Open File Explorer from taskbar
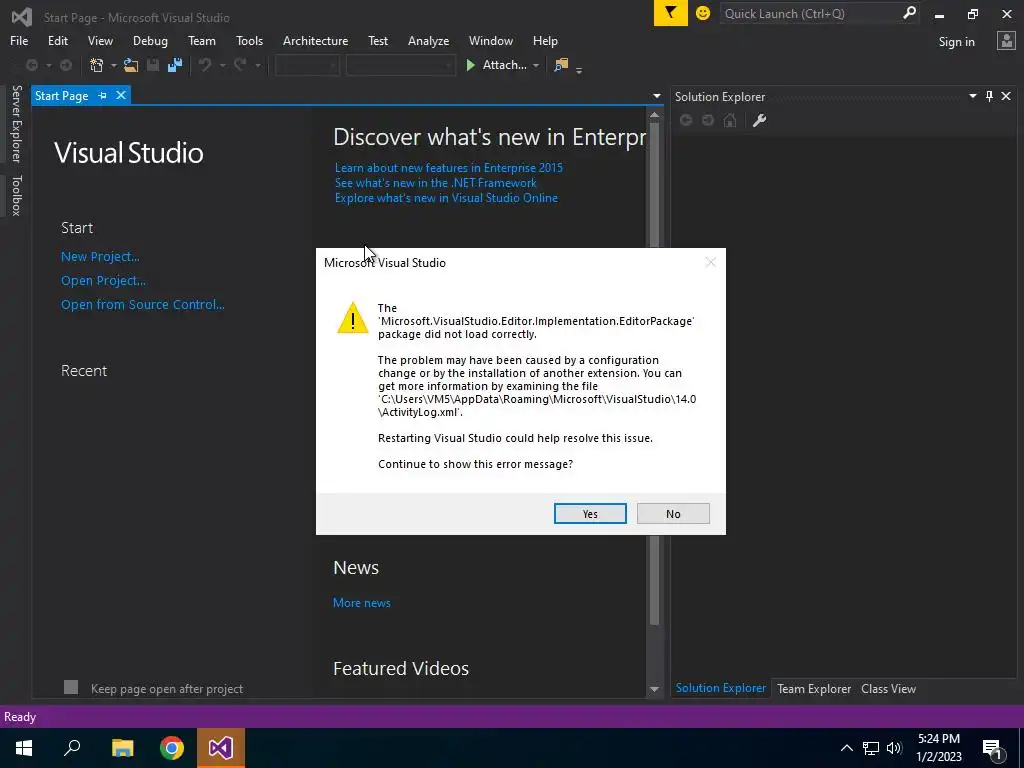The height and width of the screenshot is (768, 1024). tap(122, 748)
